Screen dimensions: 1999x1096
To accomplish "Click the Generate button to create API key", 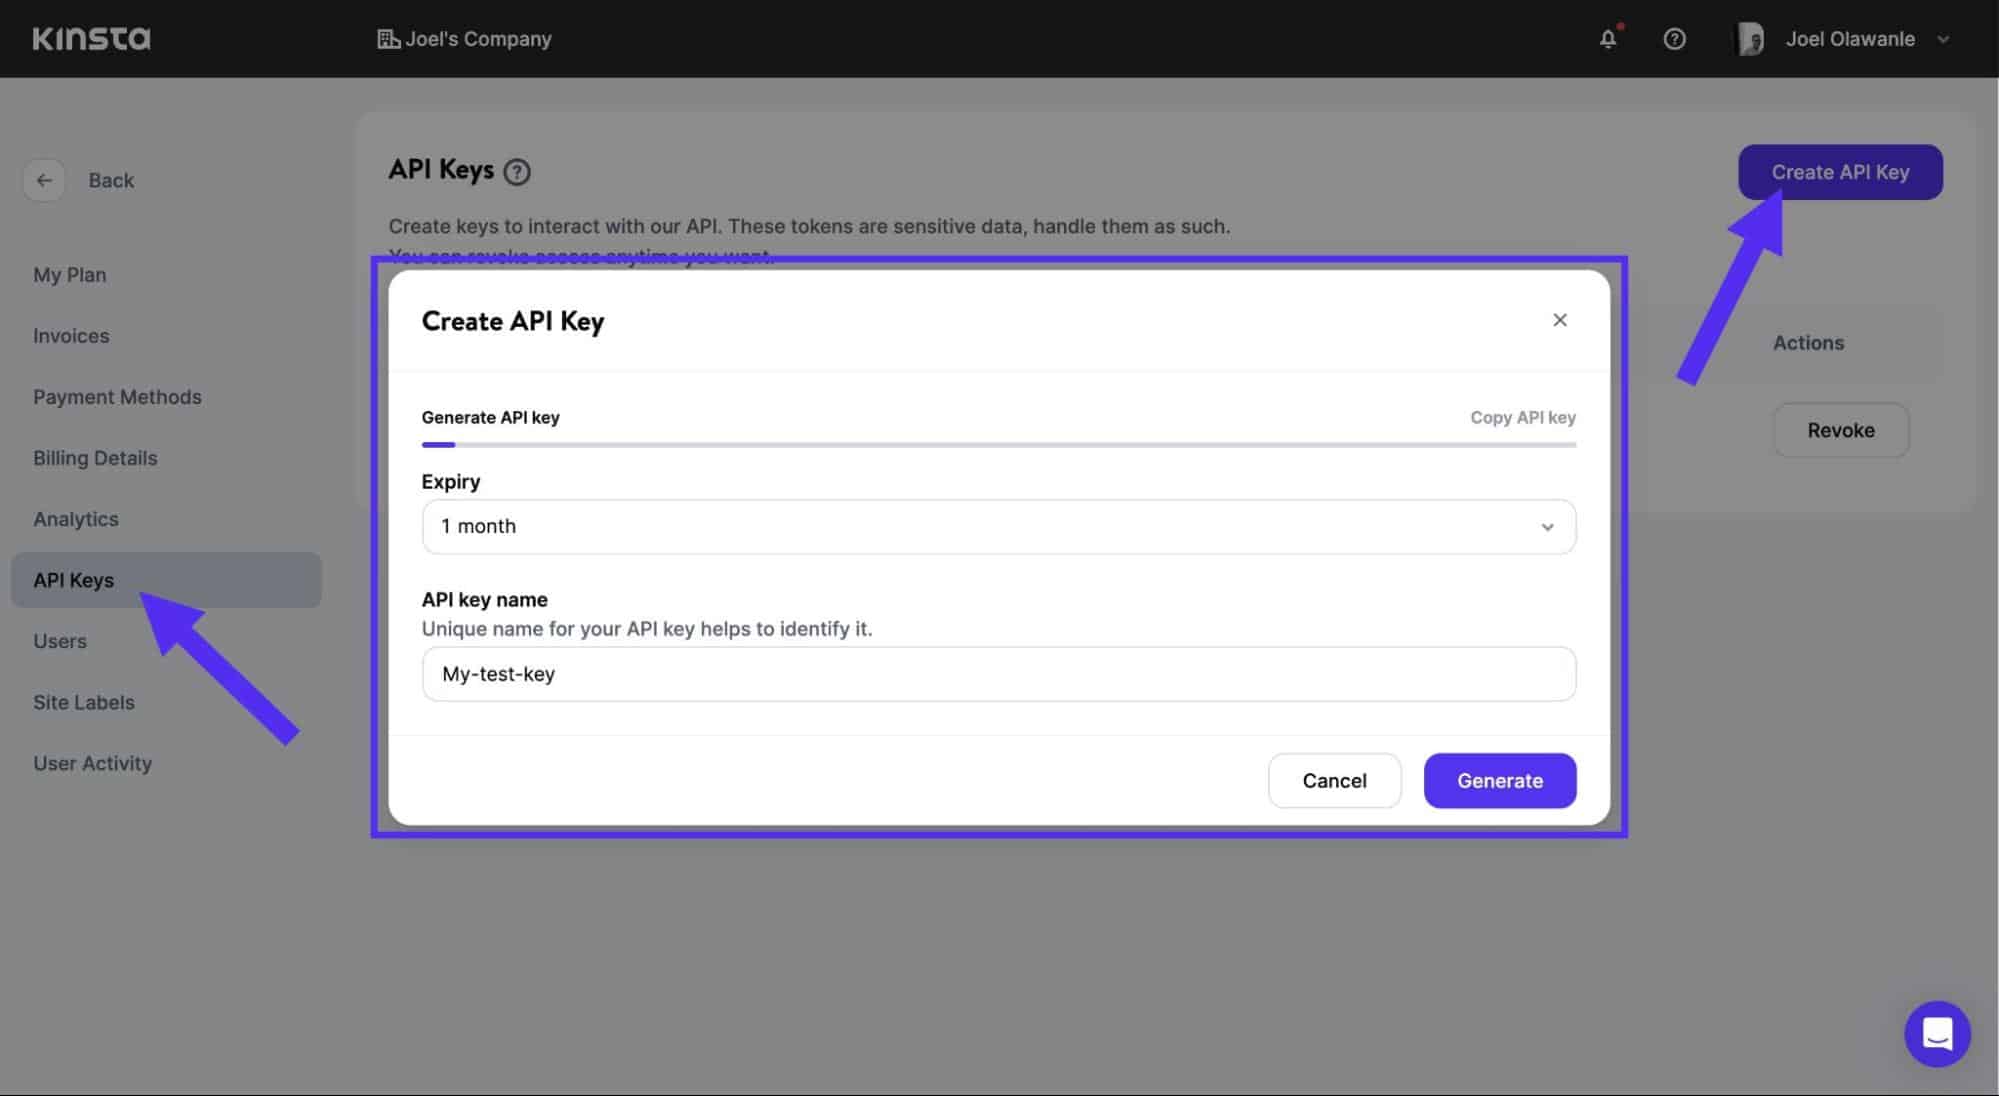I will [1500, 780].
